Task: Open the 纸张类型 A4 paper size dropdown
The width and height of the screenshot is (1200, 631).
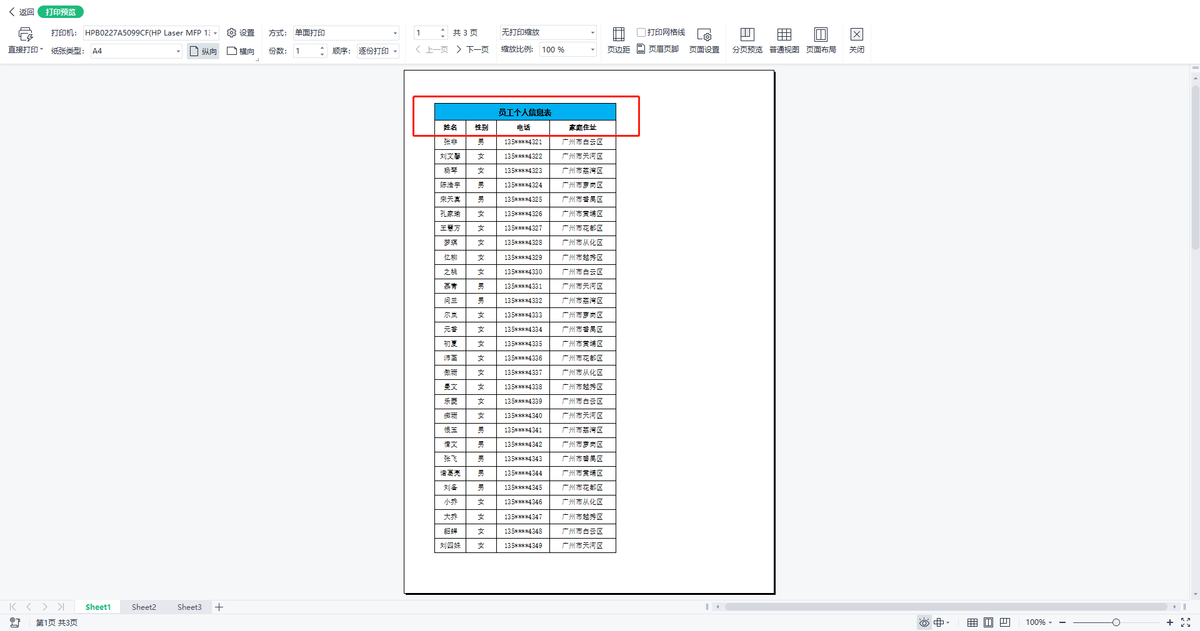Action: point(177,50)
